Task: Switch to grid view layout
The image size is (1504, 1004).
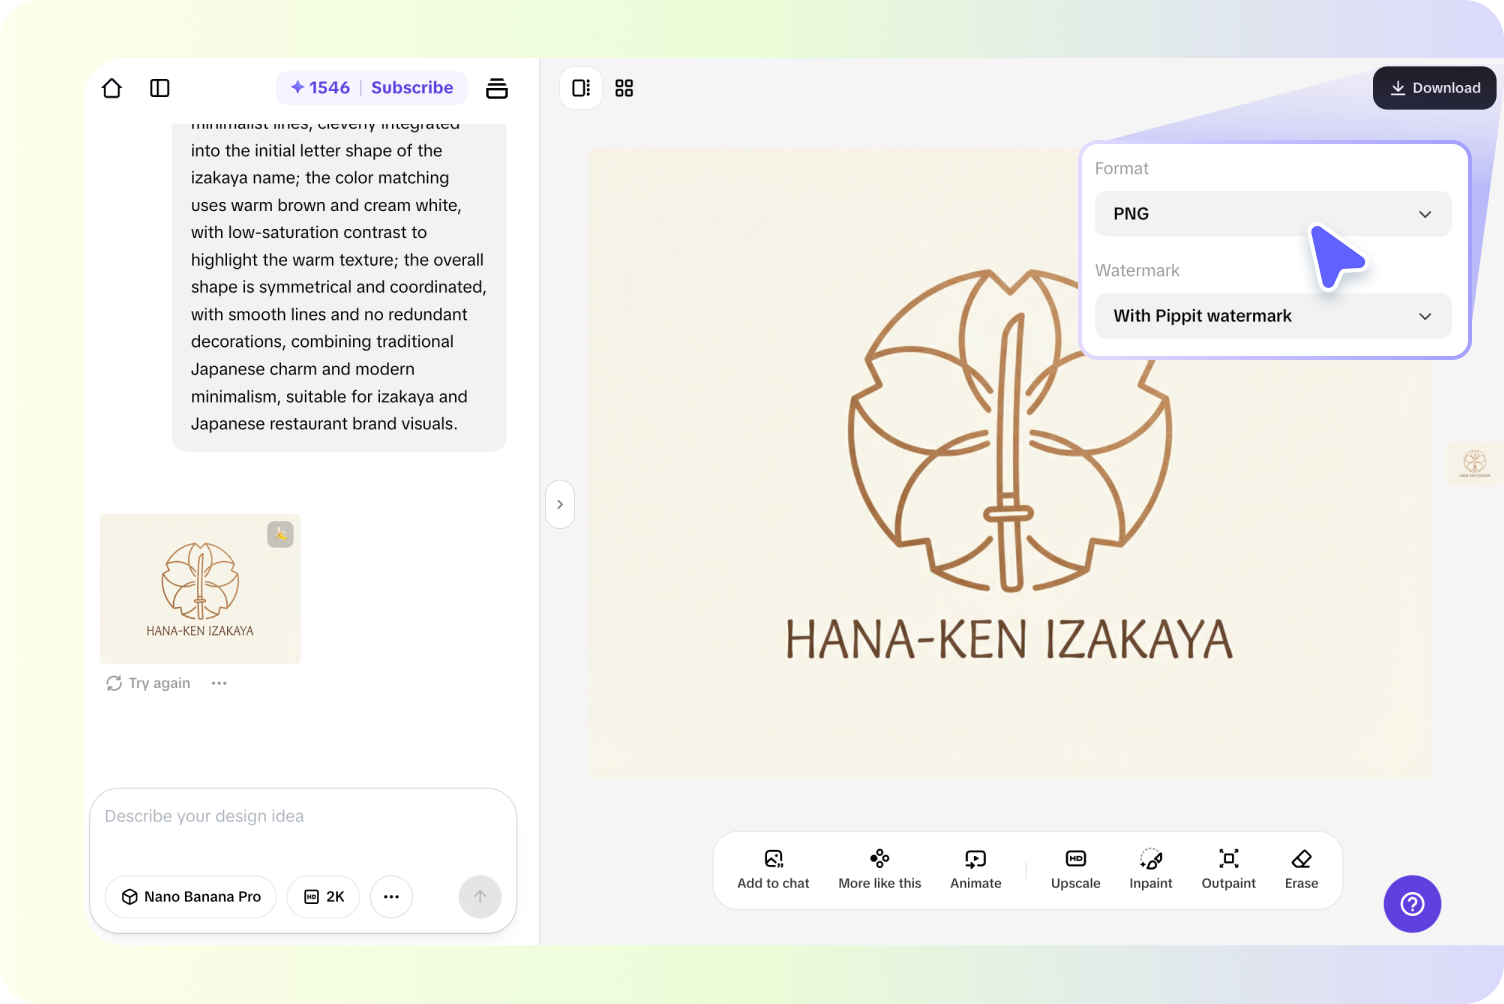Action: pos(624,88)
